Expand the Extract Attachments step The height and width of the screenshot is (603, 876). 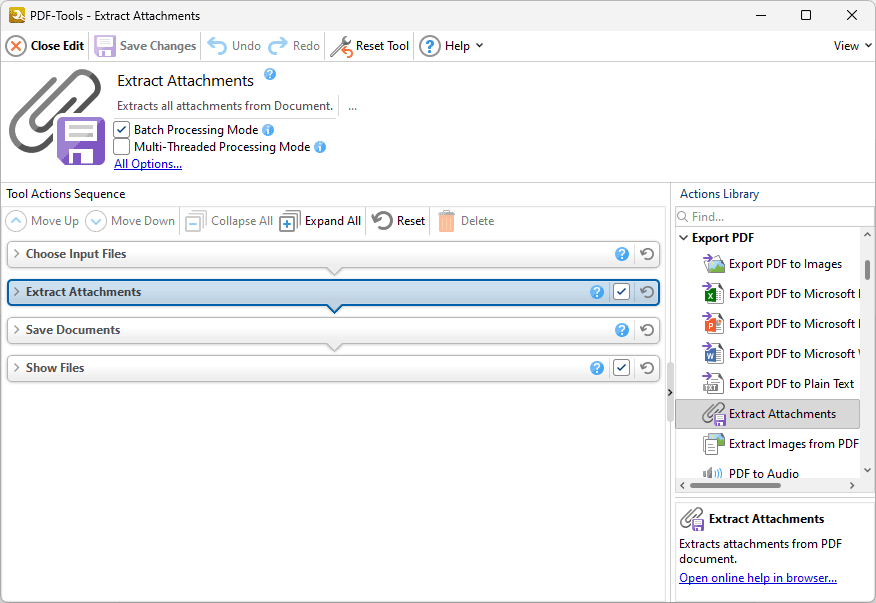(17, 292)
